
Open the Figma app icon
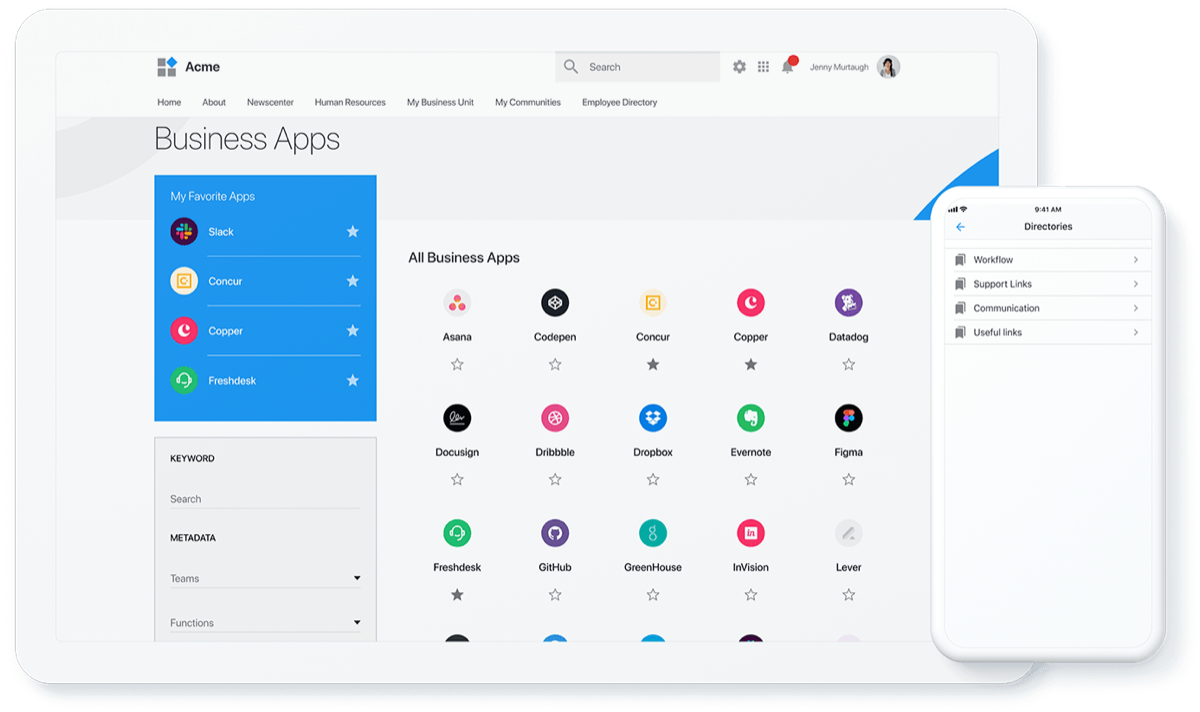click(x=849, y=418)
